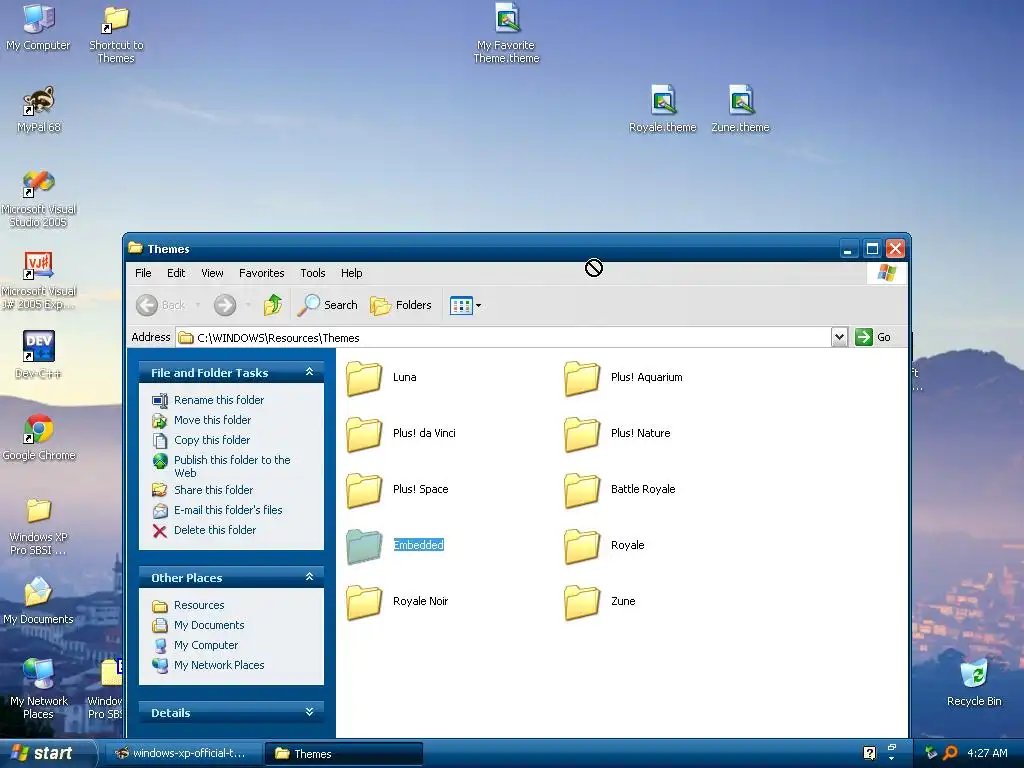1024x768 pixels.
Task: Select My Computer desktop icon
Action: point(38,28)
